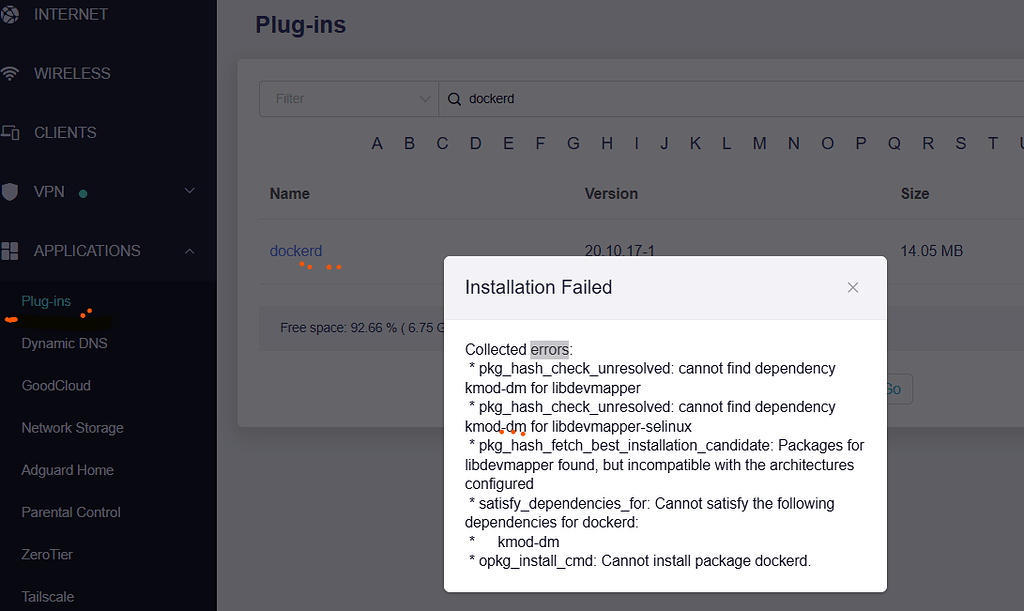This screenshot has height=611, width=1024.
Task: Select Network Storage in sidebar
Action: [72, 428]
